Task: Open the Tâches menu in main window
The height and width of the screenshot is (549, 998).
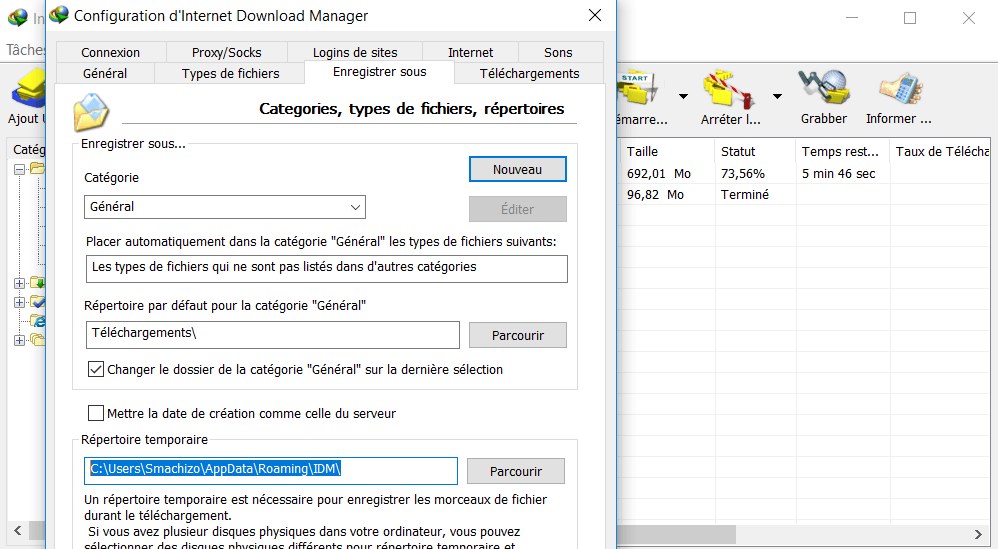Action: [25, 50]
